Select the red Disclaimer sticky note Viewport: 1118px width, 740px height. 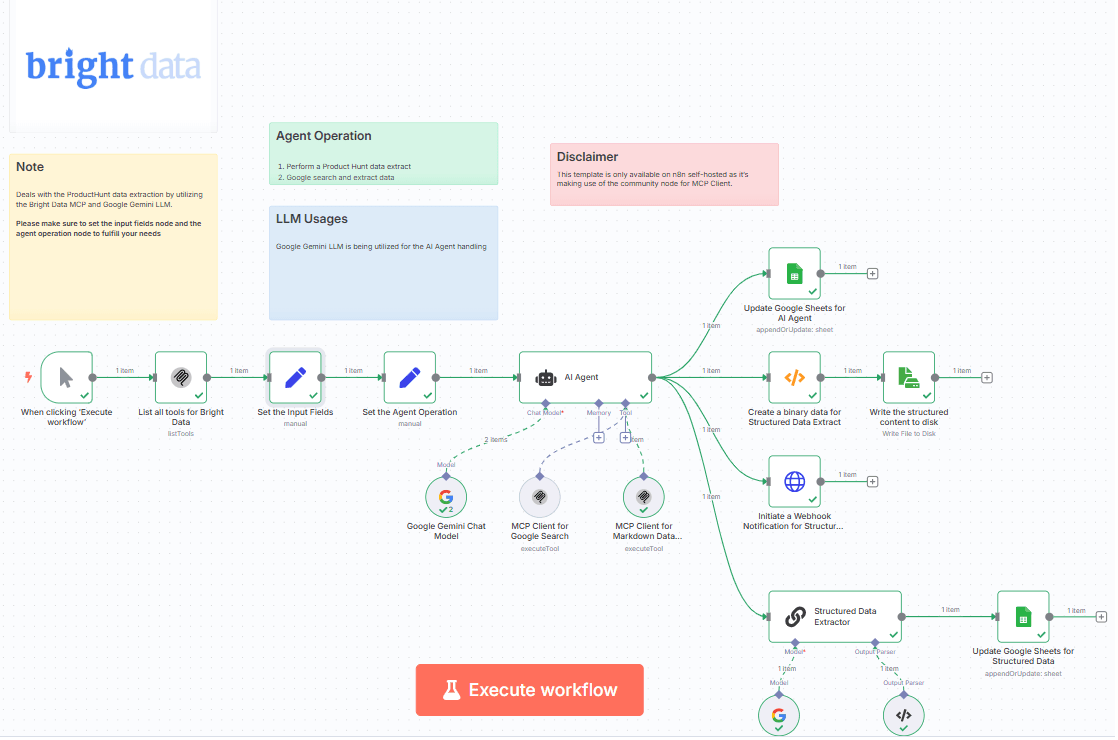tap(665, 175)
